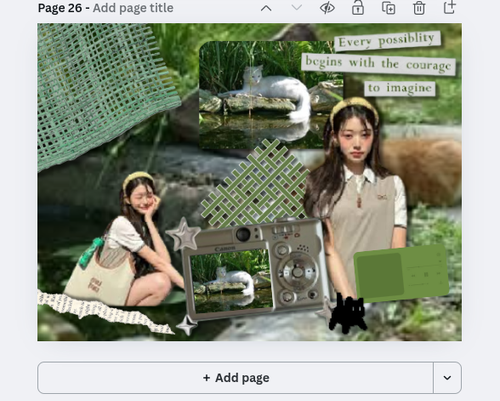Screen dimensions: 500x401
Task: Select the silver star sticker by the camera
Action: click(x=183, y=235)
